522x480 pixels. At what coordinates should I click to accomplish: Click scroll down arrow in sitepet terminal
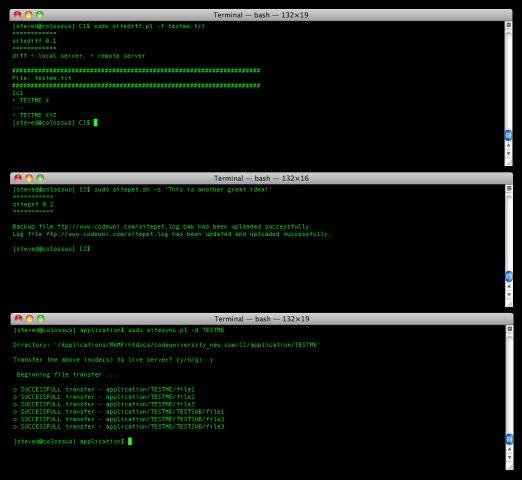[x=509, y=295]
